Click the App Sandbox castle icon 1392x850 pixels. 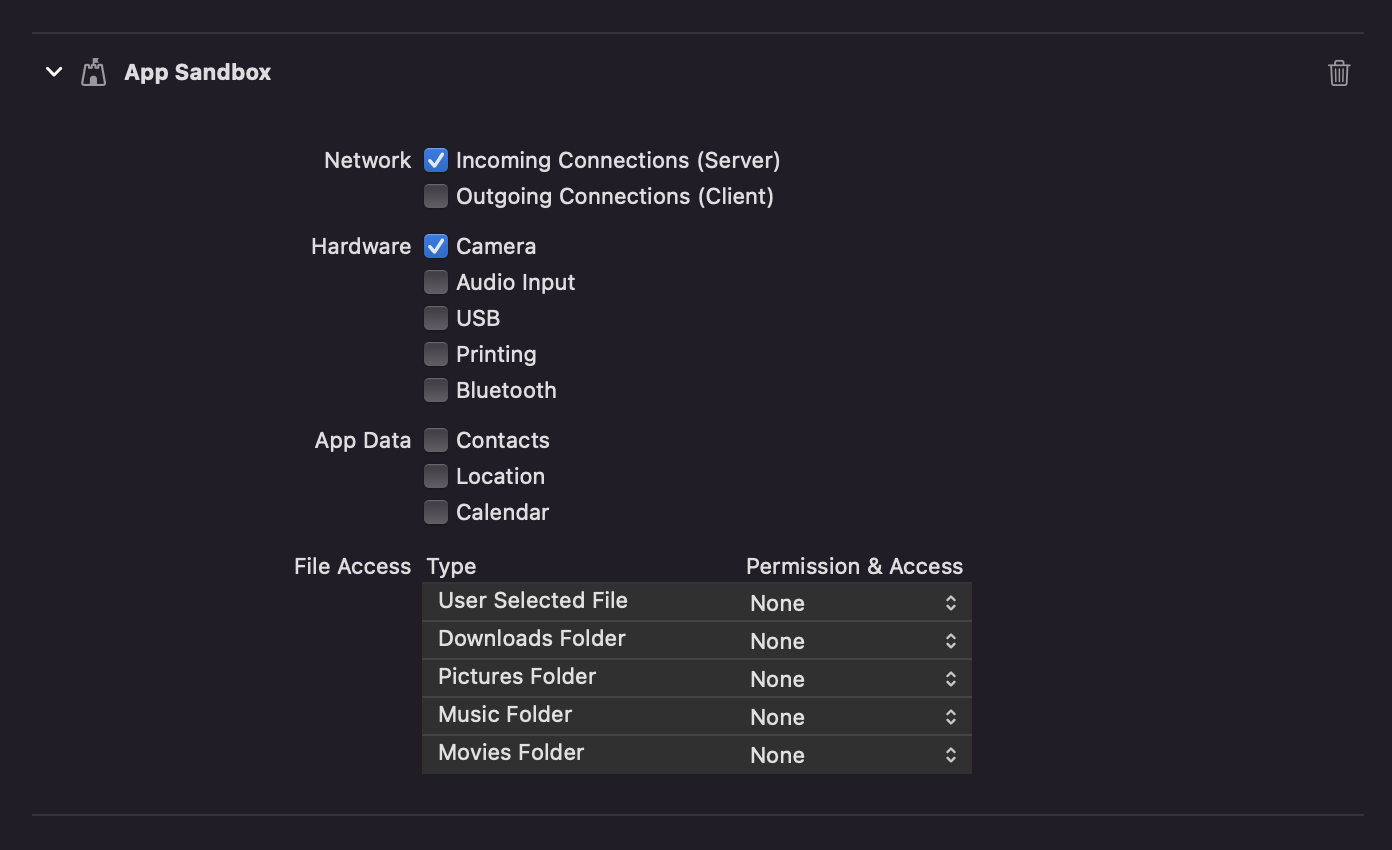click(x=93, y=71)
